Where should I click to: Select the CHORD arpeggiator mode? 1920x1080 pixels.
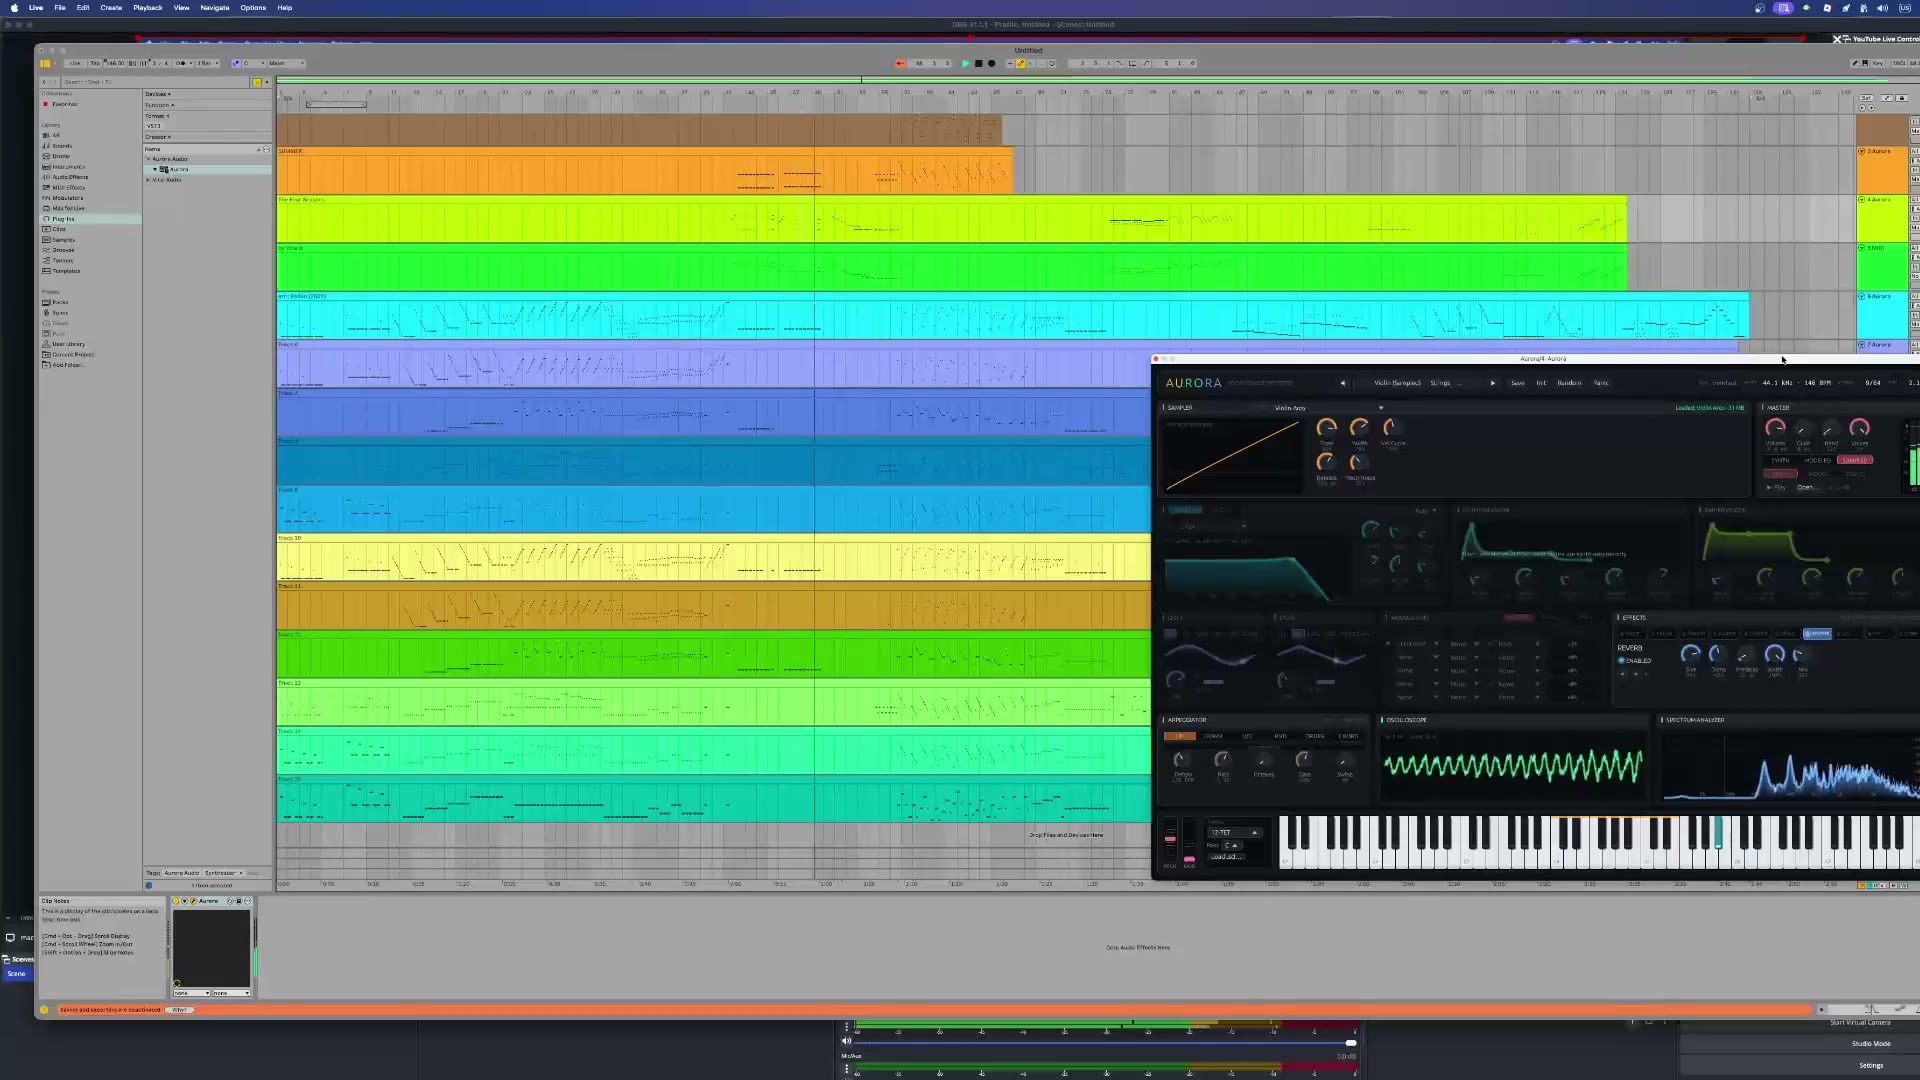click(x=1348, y=736)
